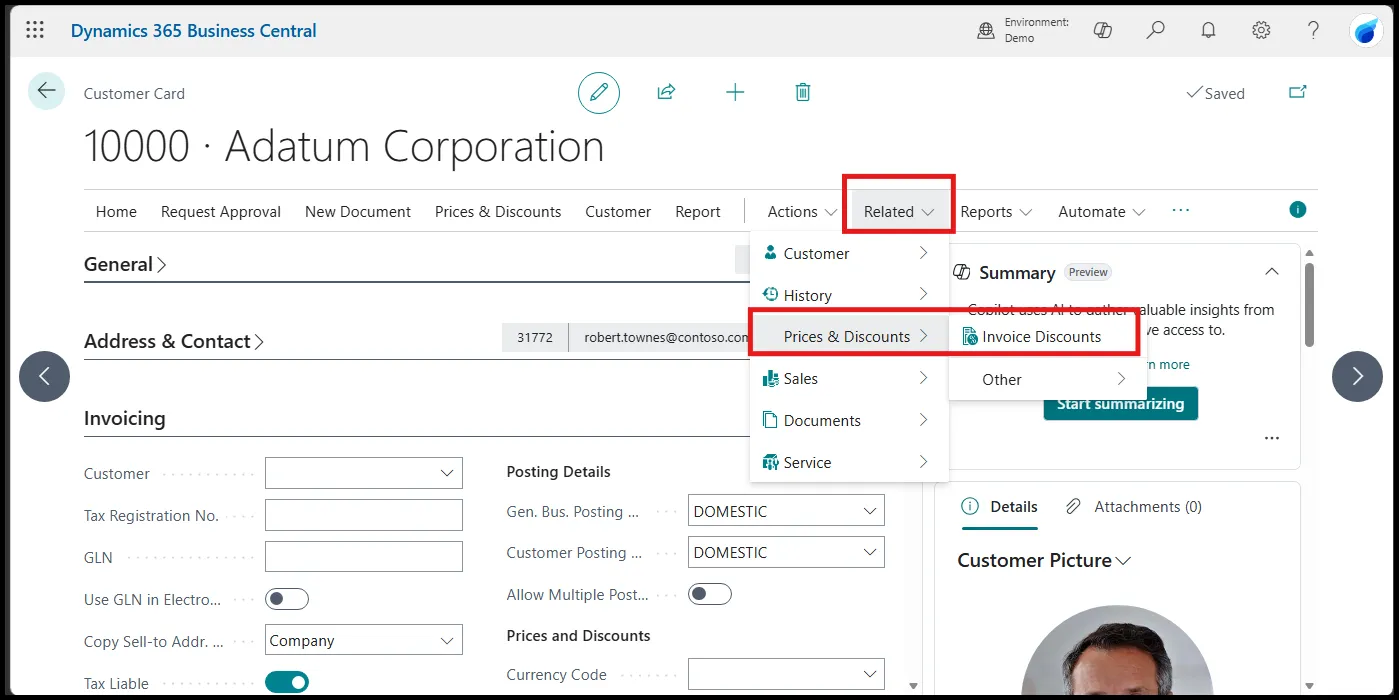Click the GLN input field
1399x700 pixels.
[x=364, y=557]
